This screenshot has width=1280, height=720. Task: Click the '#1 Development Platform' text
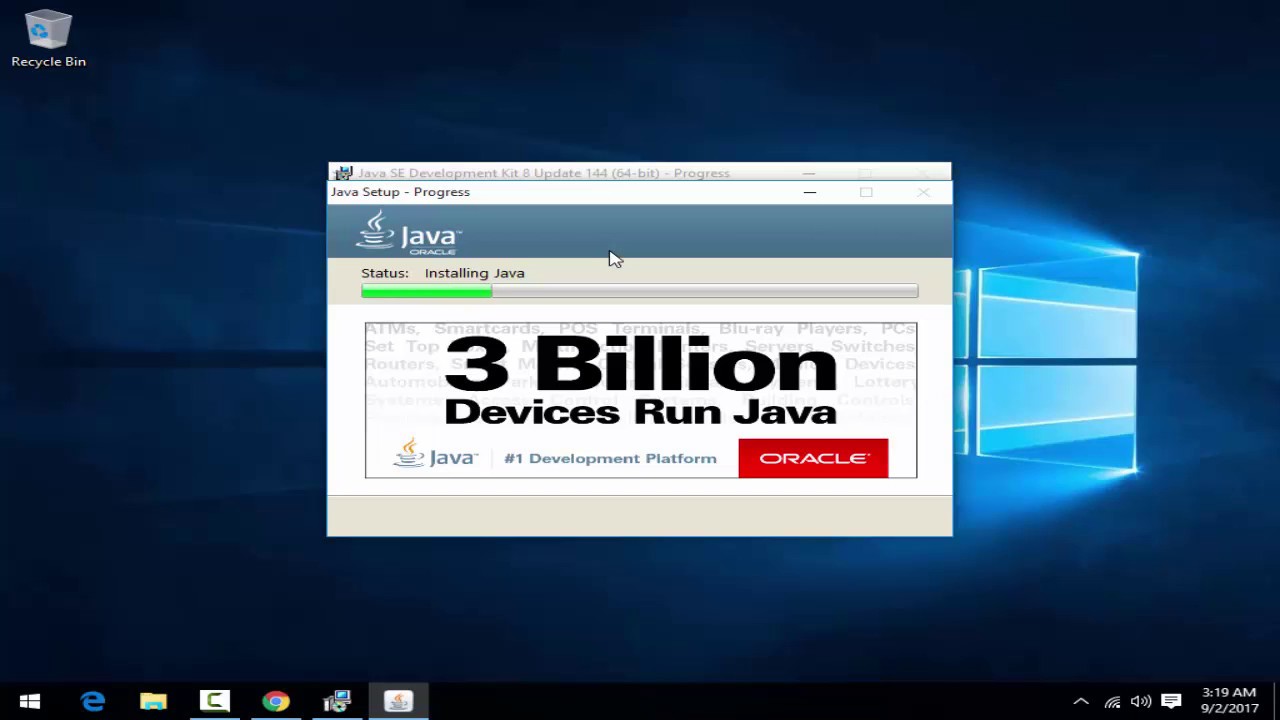pos(610,458)
